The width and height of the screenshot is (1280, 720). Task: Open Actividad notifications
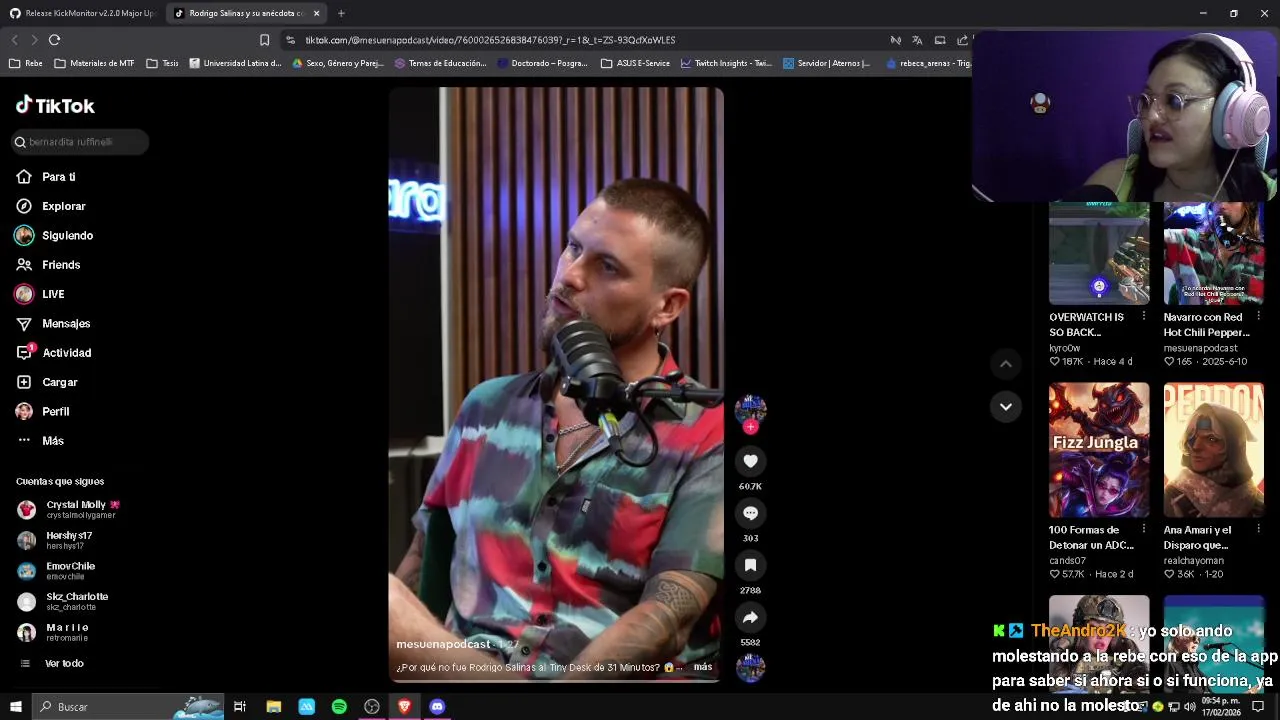point(53,353)
